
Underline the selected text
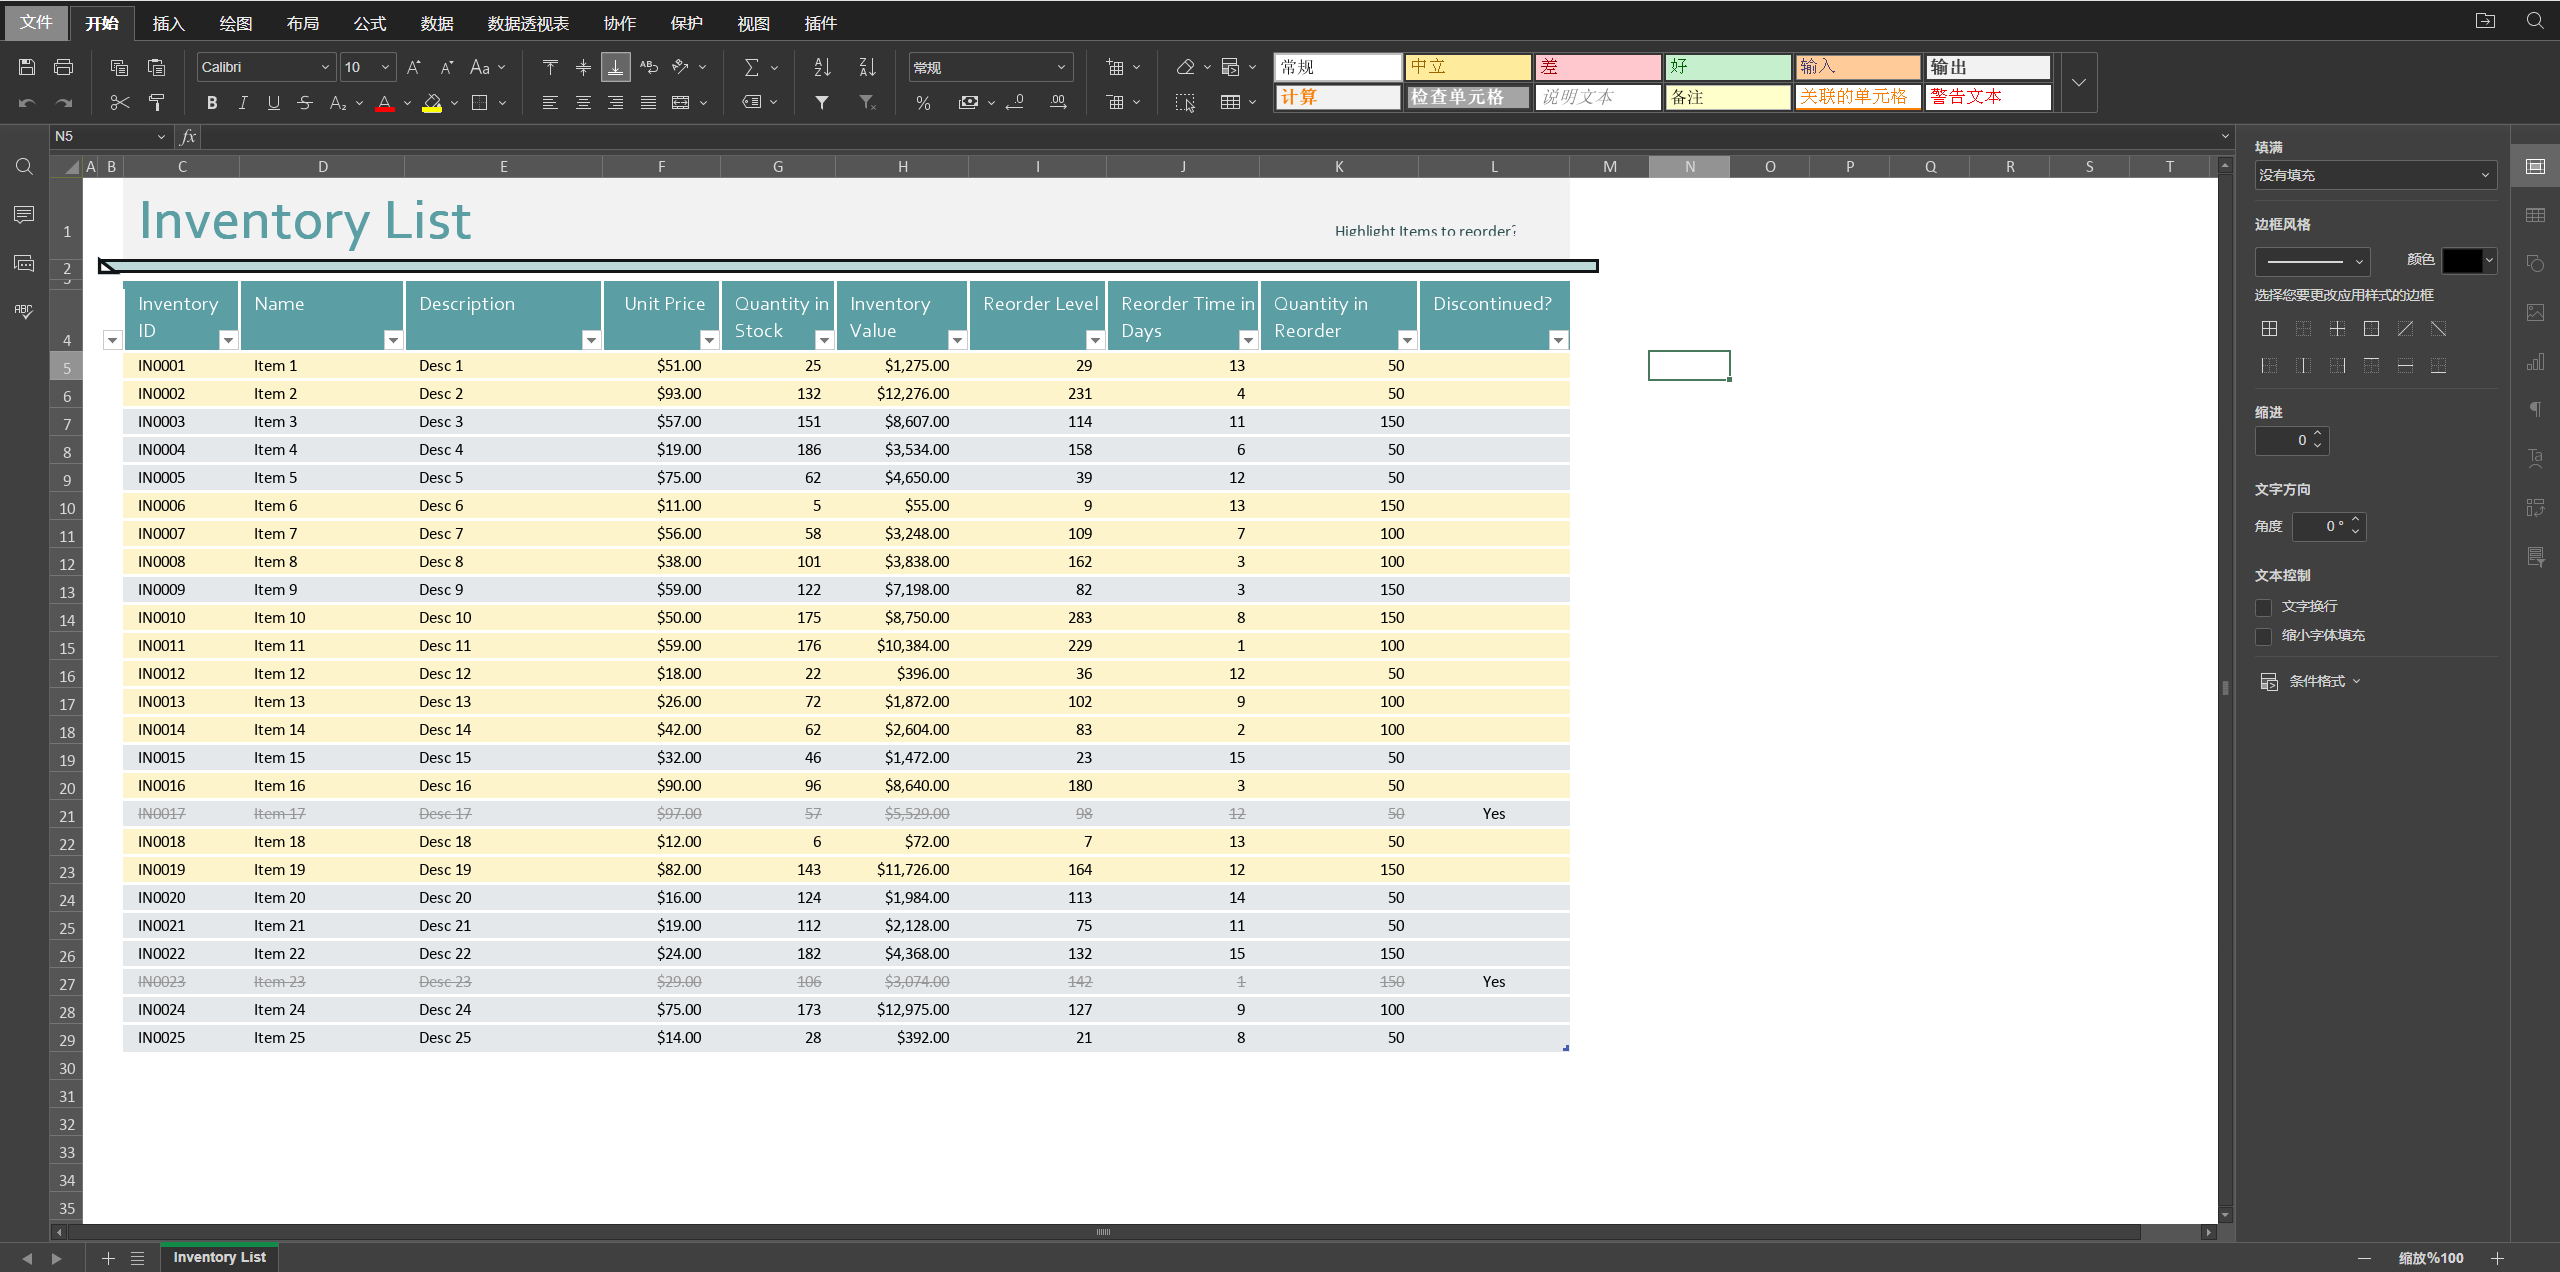(x=273, y=102)
